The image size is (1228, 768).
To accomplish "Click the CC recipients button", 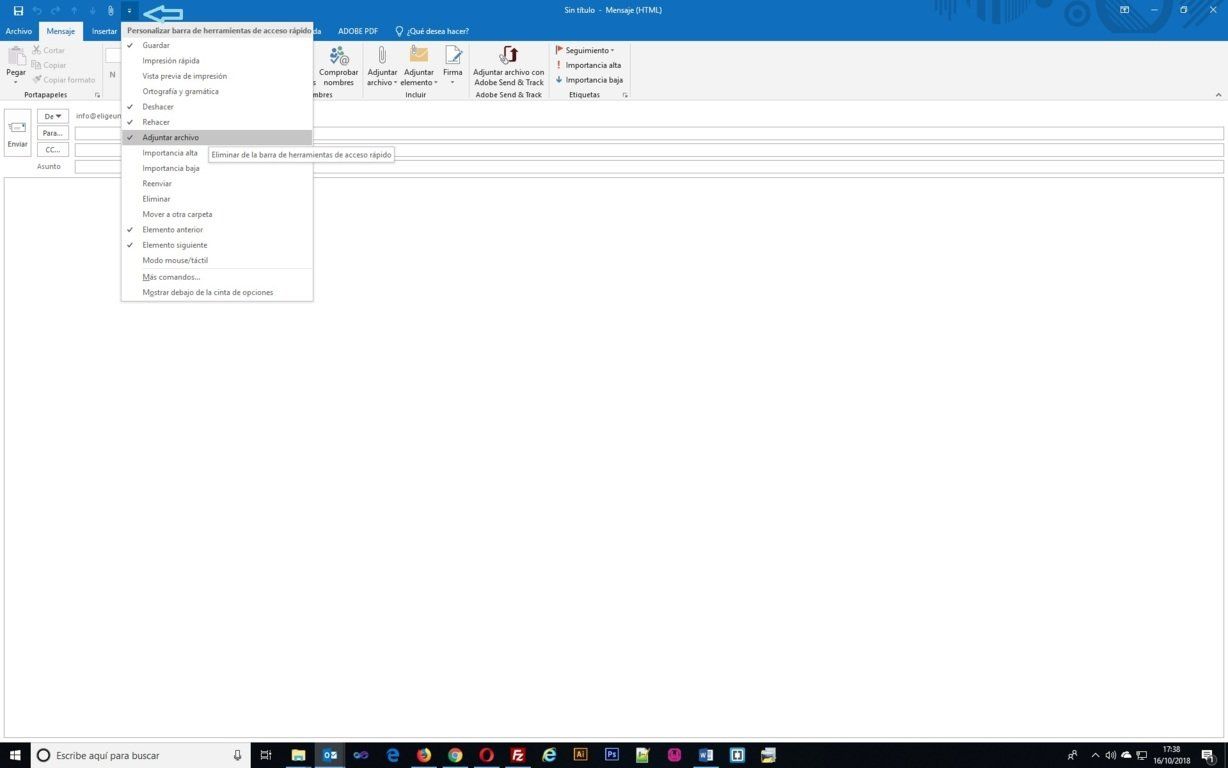I will (51, 149).
